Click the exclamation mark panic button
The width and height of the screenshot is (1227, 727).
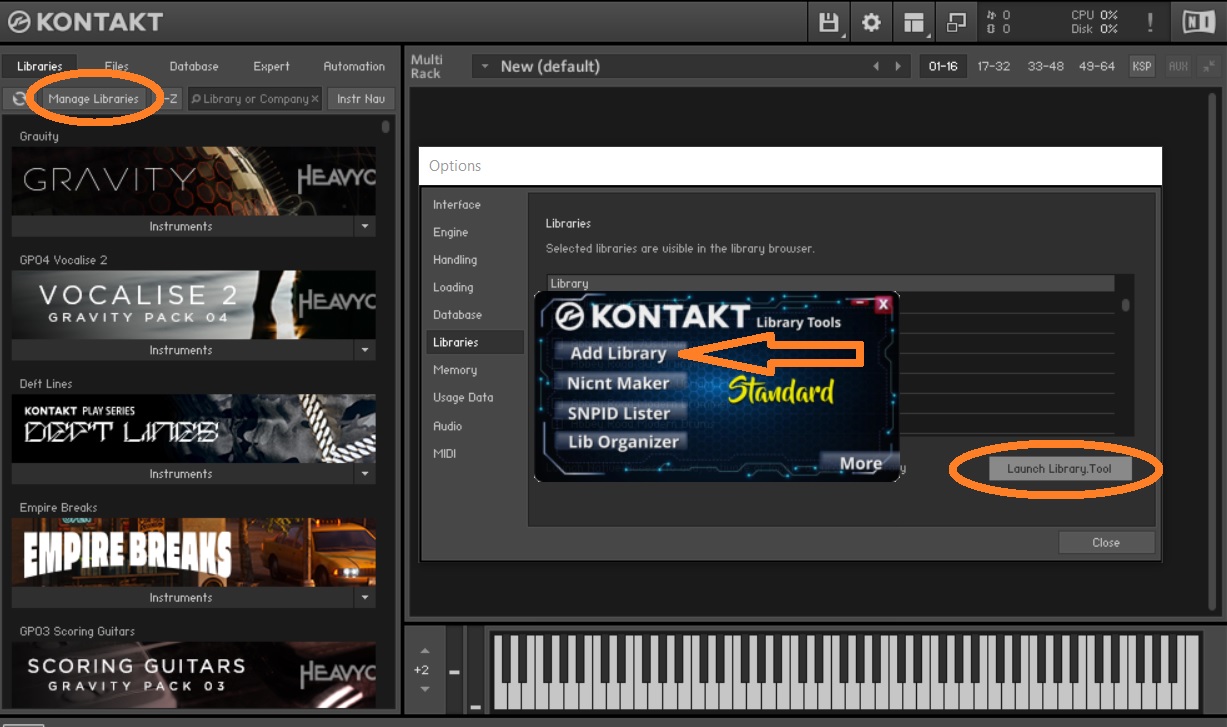1150,22
